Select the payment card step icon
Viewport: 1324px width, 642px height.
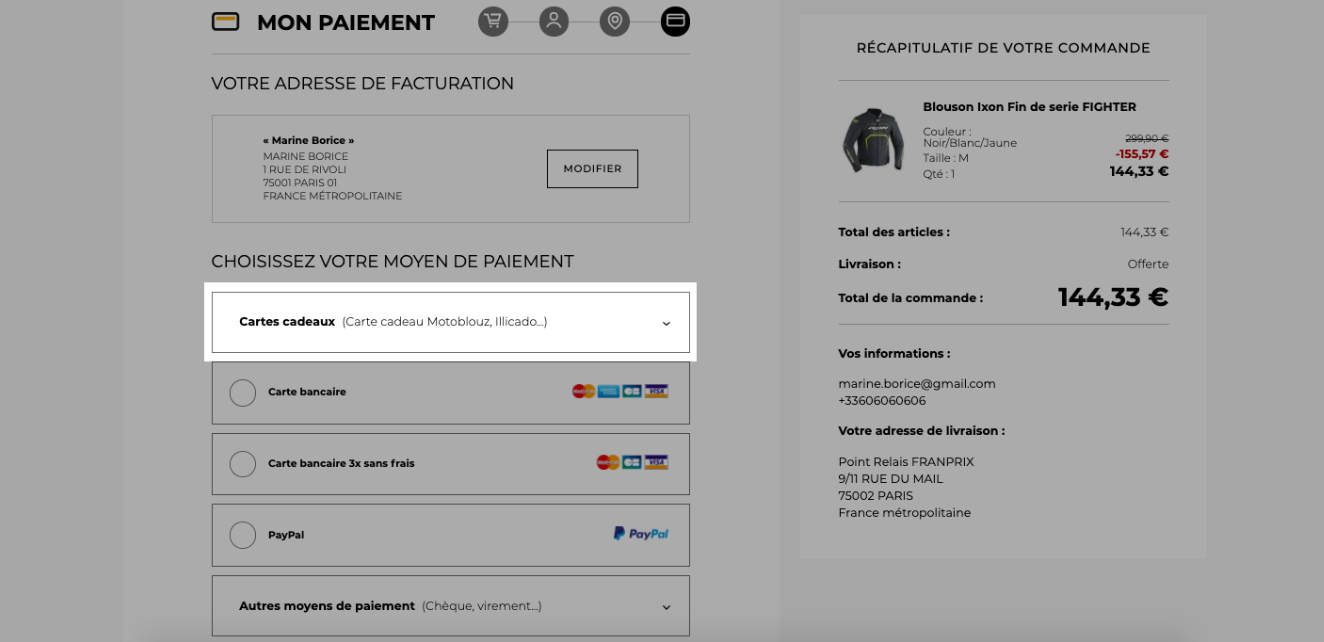tap(675, 21)
